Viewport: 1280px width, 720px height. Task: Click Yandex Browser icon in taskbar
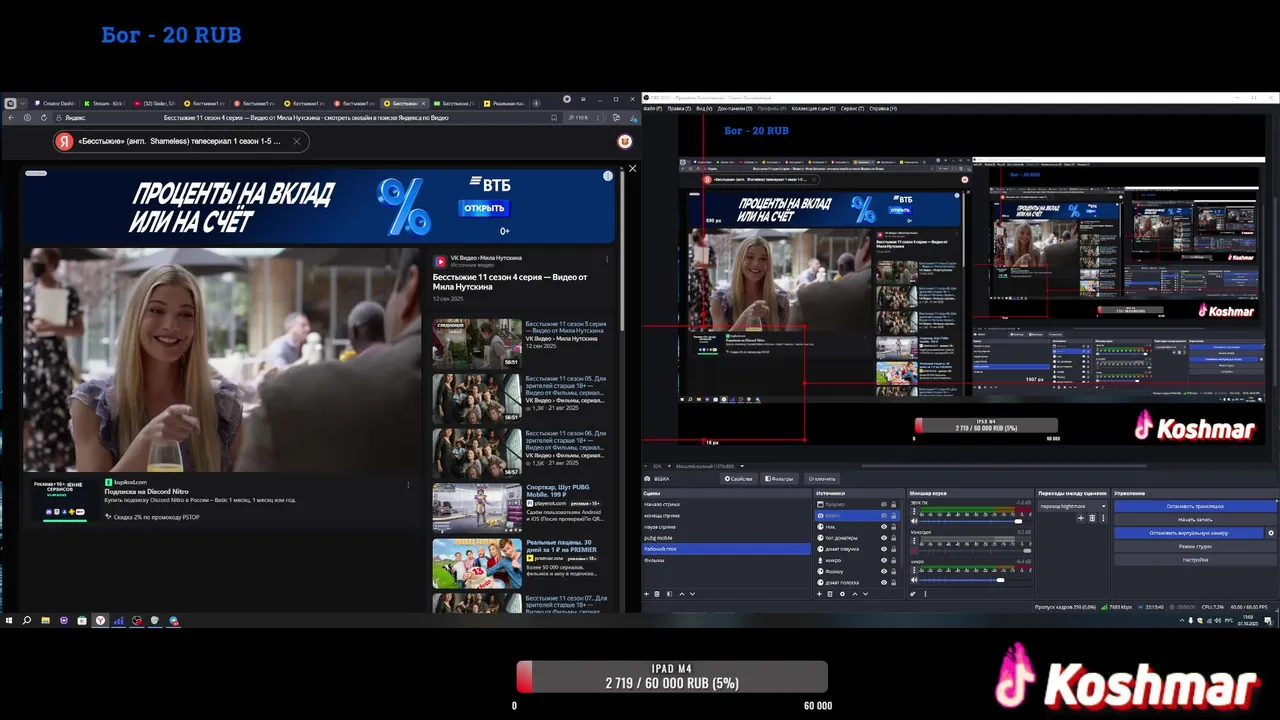click(x=100, y=620)
